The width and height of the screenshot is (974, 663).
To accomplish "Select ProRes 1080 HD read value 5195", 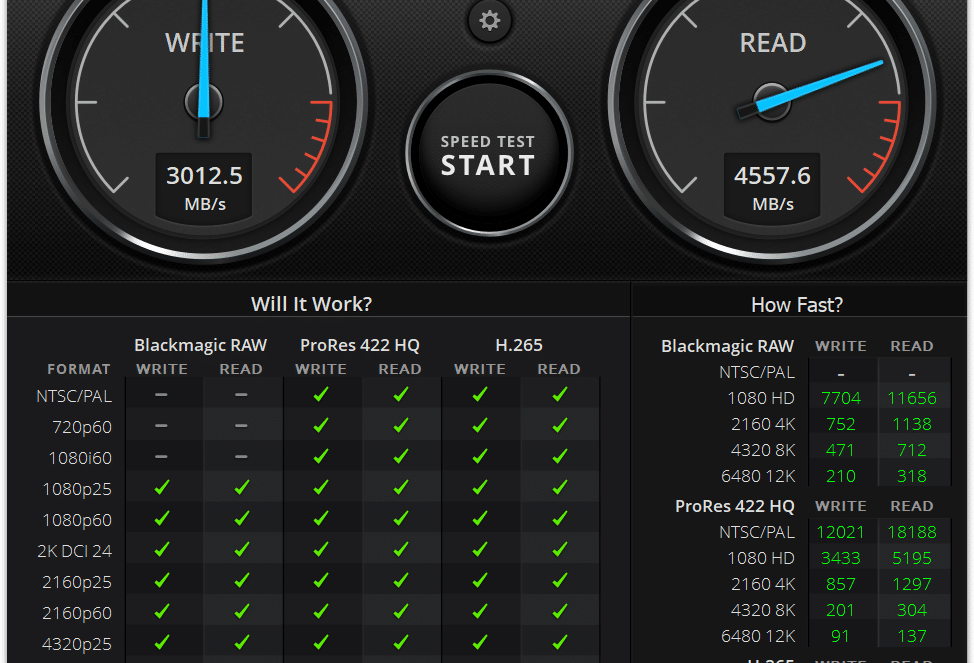I will (x=912, y=558).
